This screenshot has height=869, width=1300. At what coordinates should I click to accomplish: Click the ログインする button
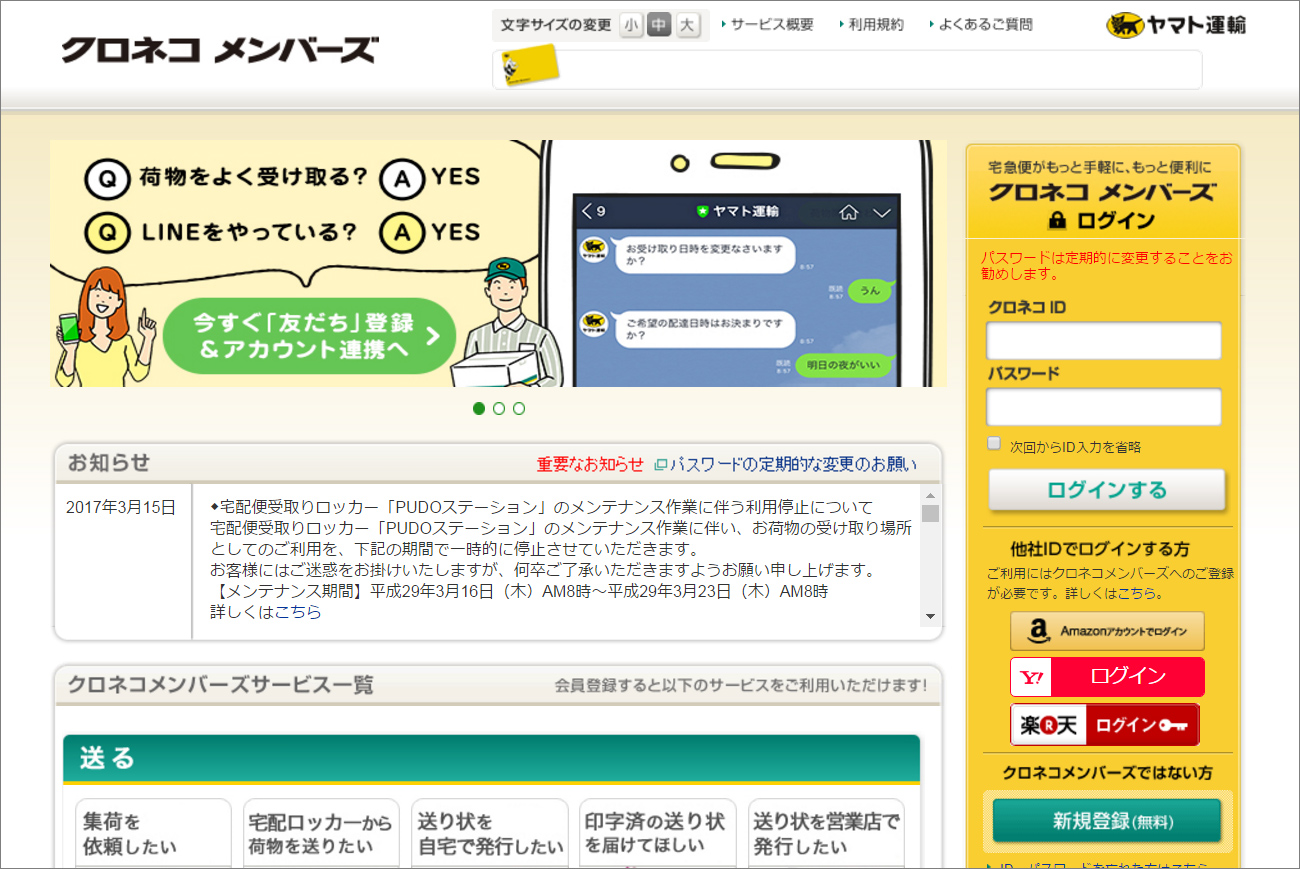tap(1107, 490)
